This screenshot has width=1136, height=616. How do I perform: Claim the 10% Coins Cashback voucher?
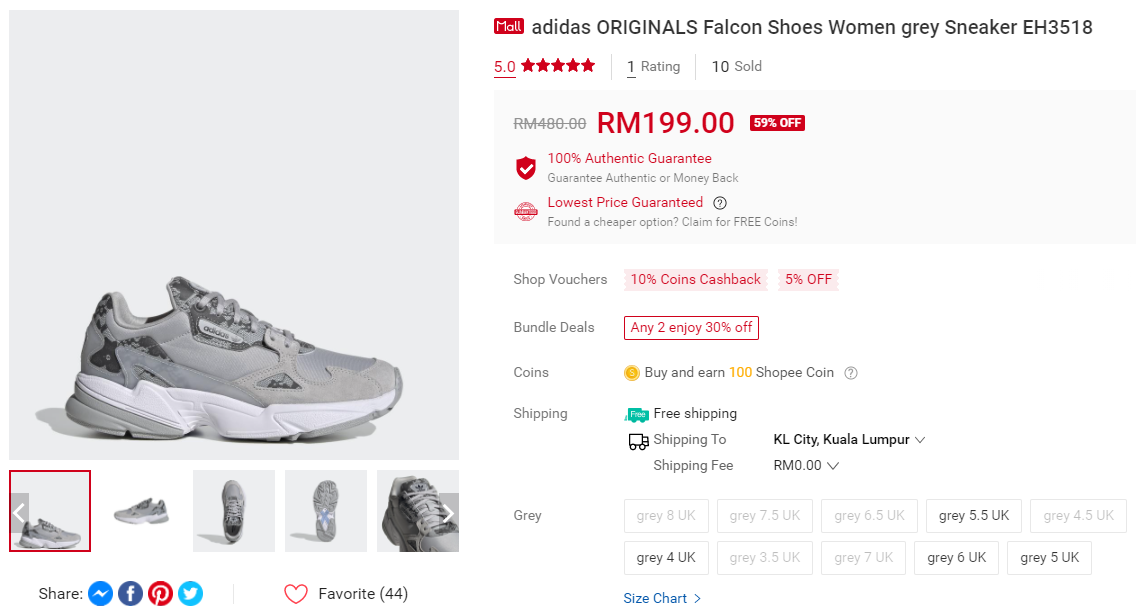pos(695,280)
